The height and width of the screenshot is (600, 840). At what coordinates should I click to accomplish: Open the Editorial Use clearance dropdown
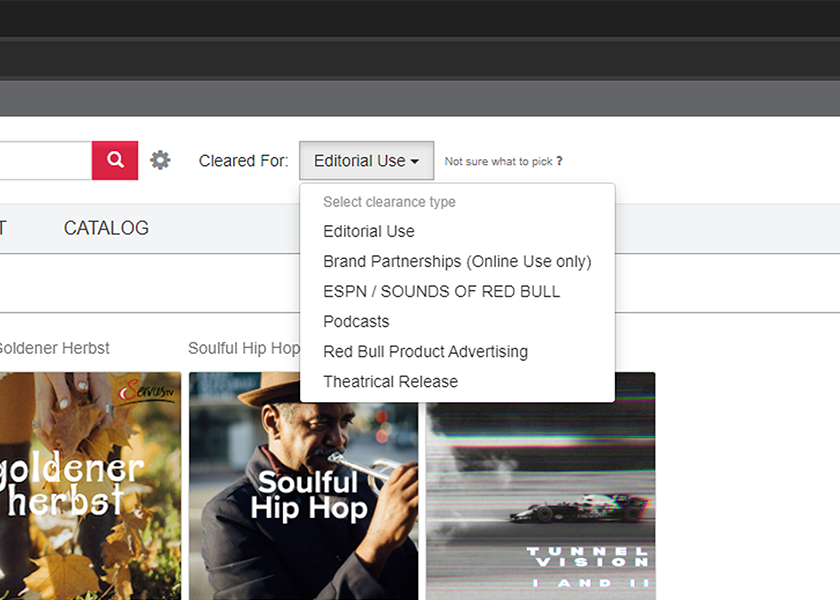[x=366, y=161]
